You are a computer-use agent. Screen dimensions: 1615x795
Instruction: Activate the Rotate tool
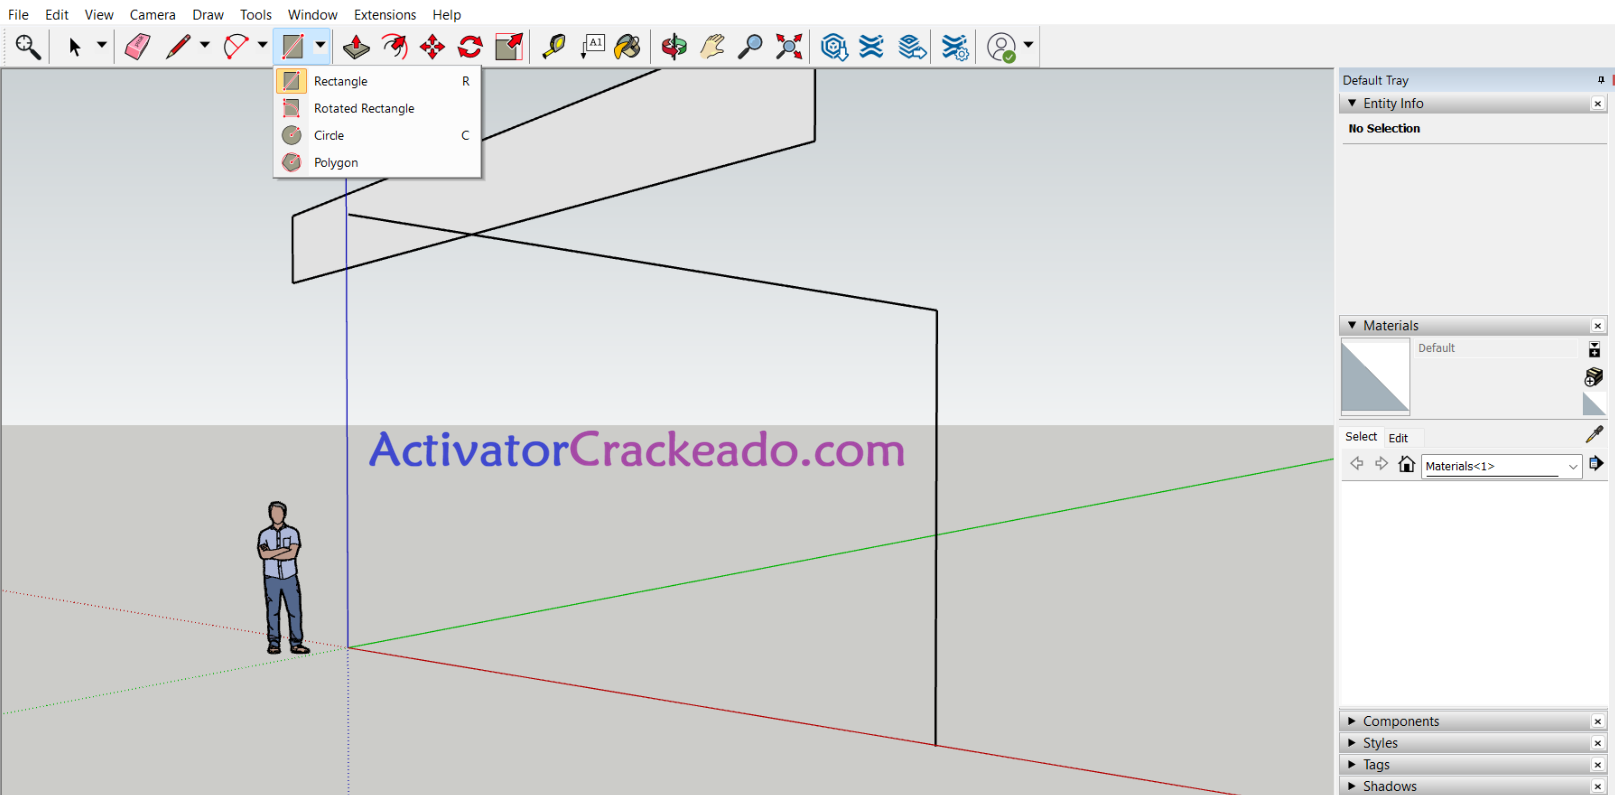470,47
